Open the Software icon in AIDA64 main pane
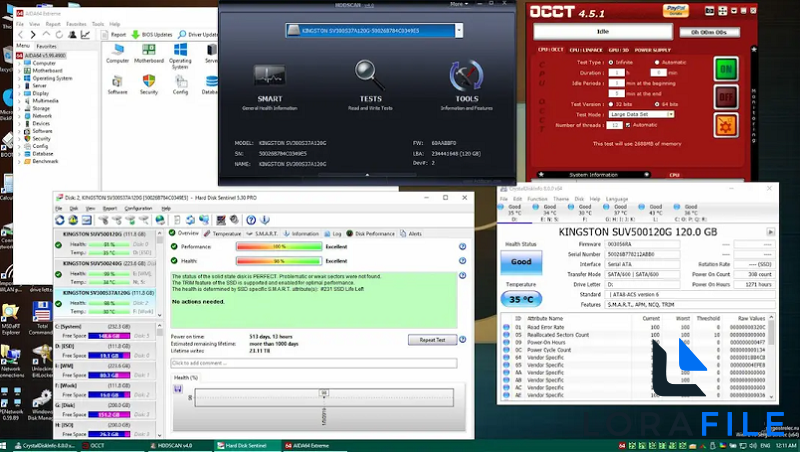Image resolution: width=800 pixels, height=452 pixels. click(x=117, y=85)
